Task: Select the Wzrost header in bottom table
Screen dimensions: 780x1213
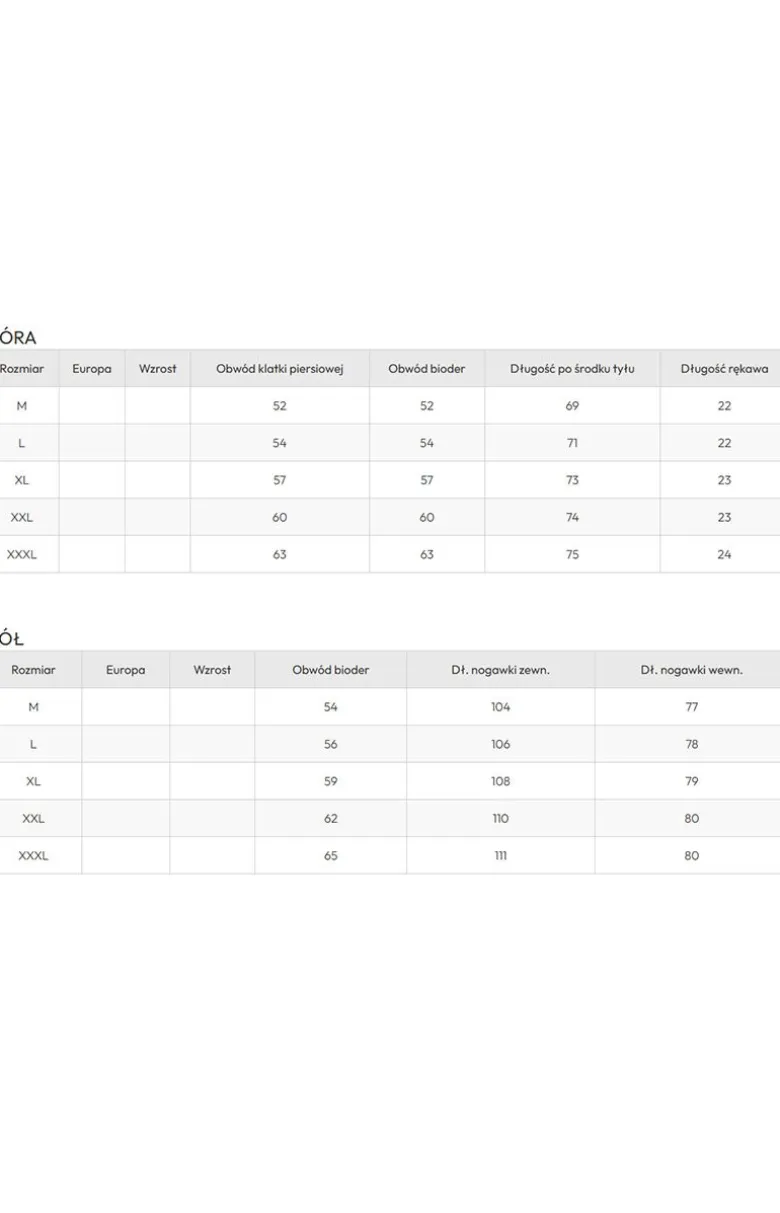Action: tap(212, 670)
